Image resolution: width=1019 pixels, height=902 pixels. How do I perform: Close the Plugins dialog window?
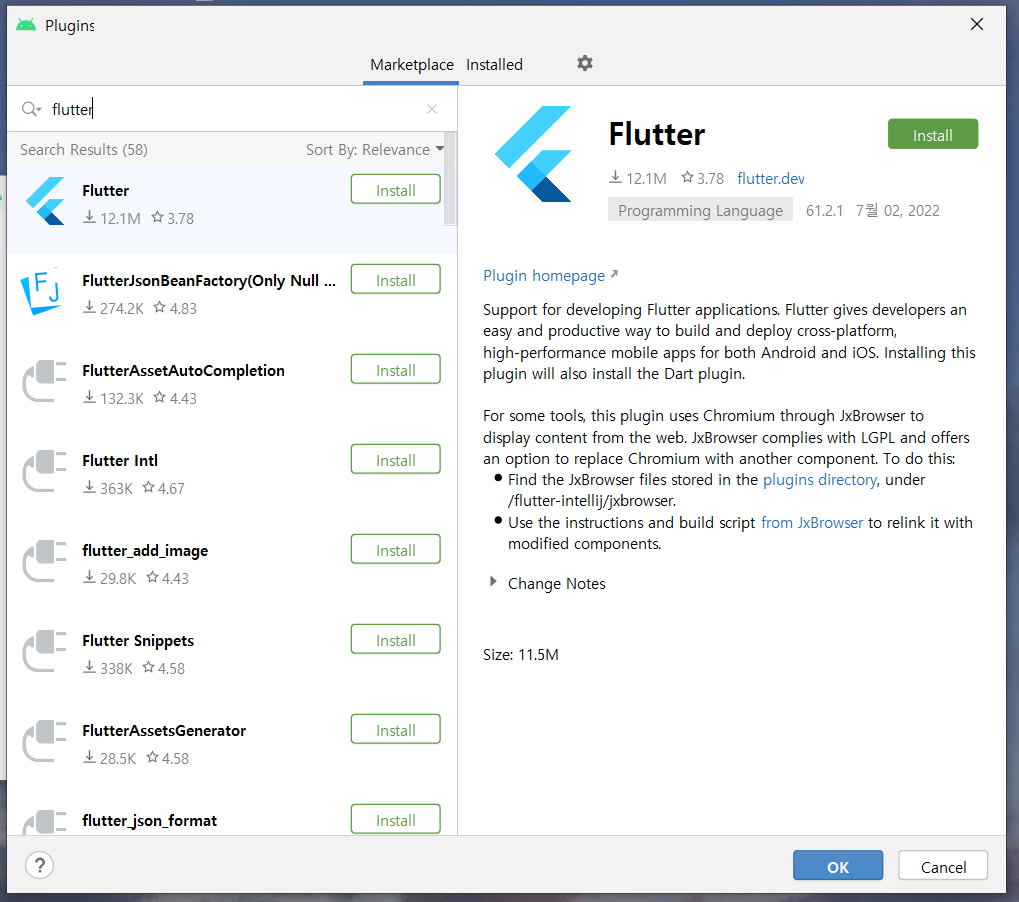[x=976, y=25]
